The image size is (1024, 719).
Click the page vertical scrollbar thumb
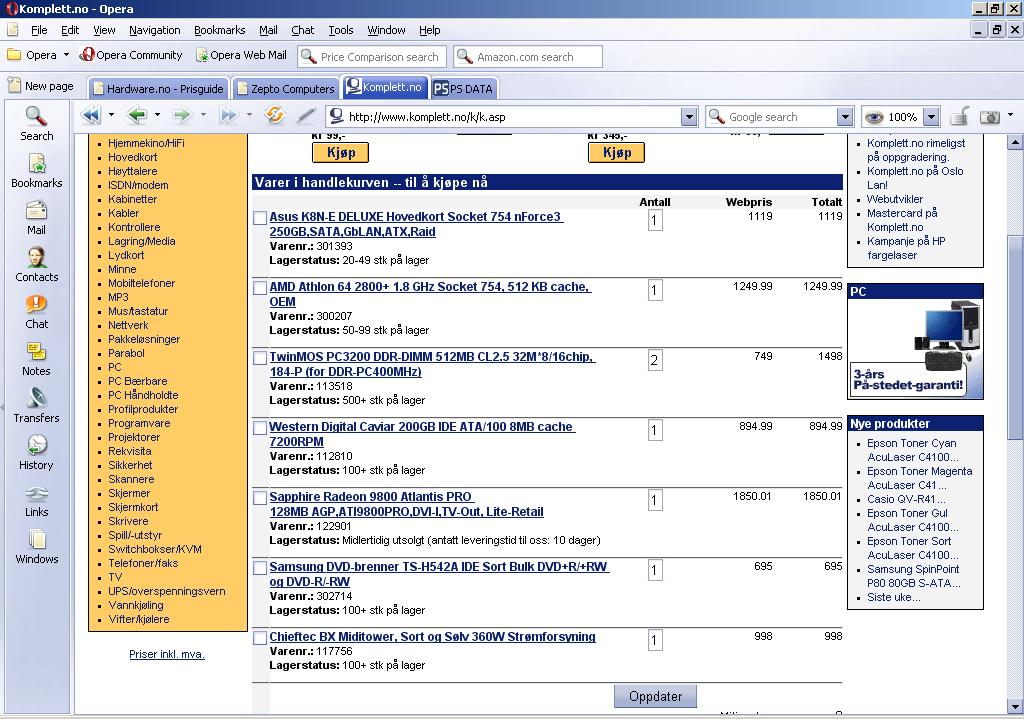[1015, 337]
